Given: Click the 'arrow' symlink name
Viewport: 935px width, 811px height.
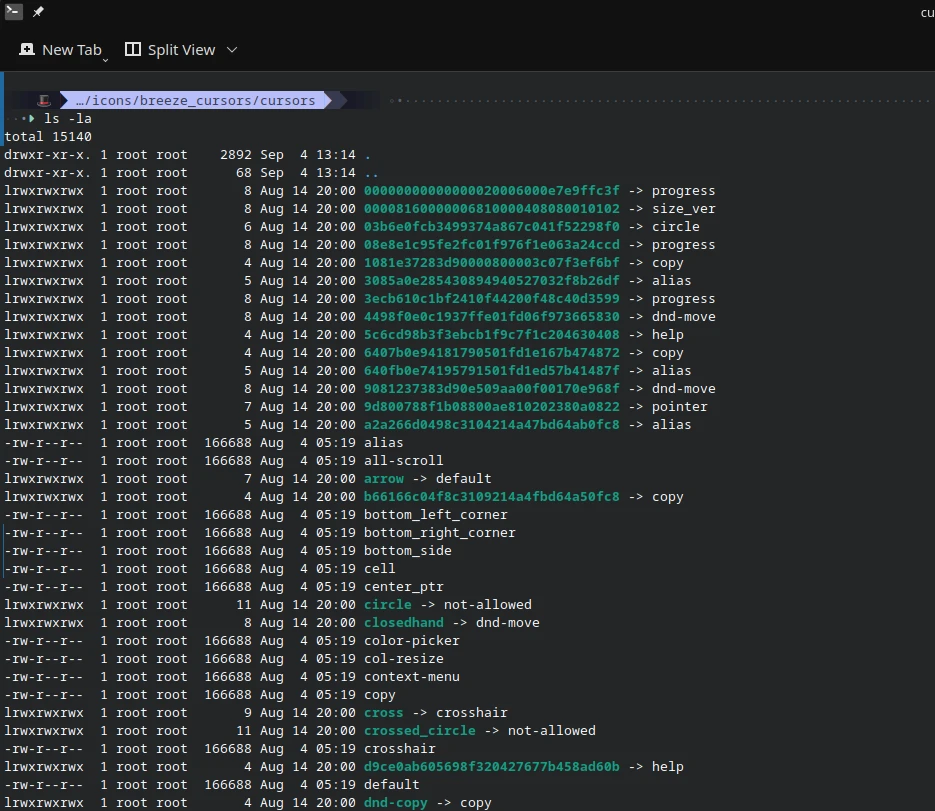Looking at the screenshot, I should 383,479.
